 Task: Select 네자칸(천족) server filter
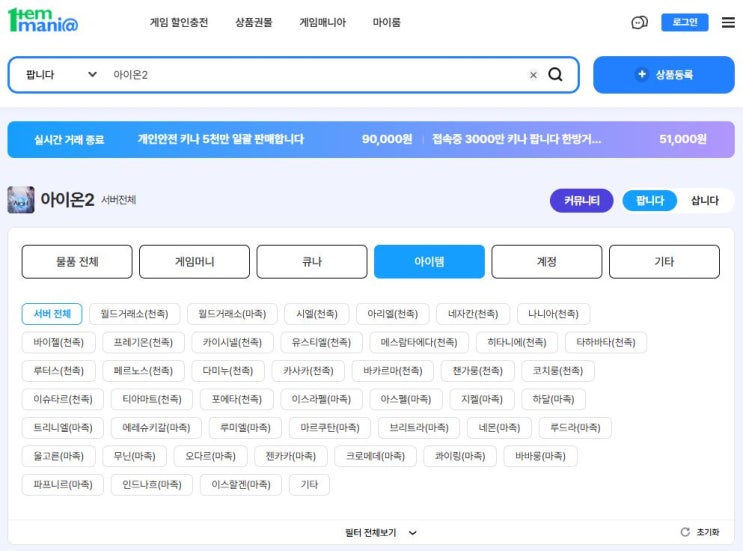point(473,314)
